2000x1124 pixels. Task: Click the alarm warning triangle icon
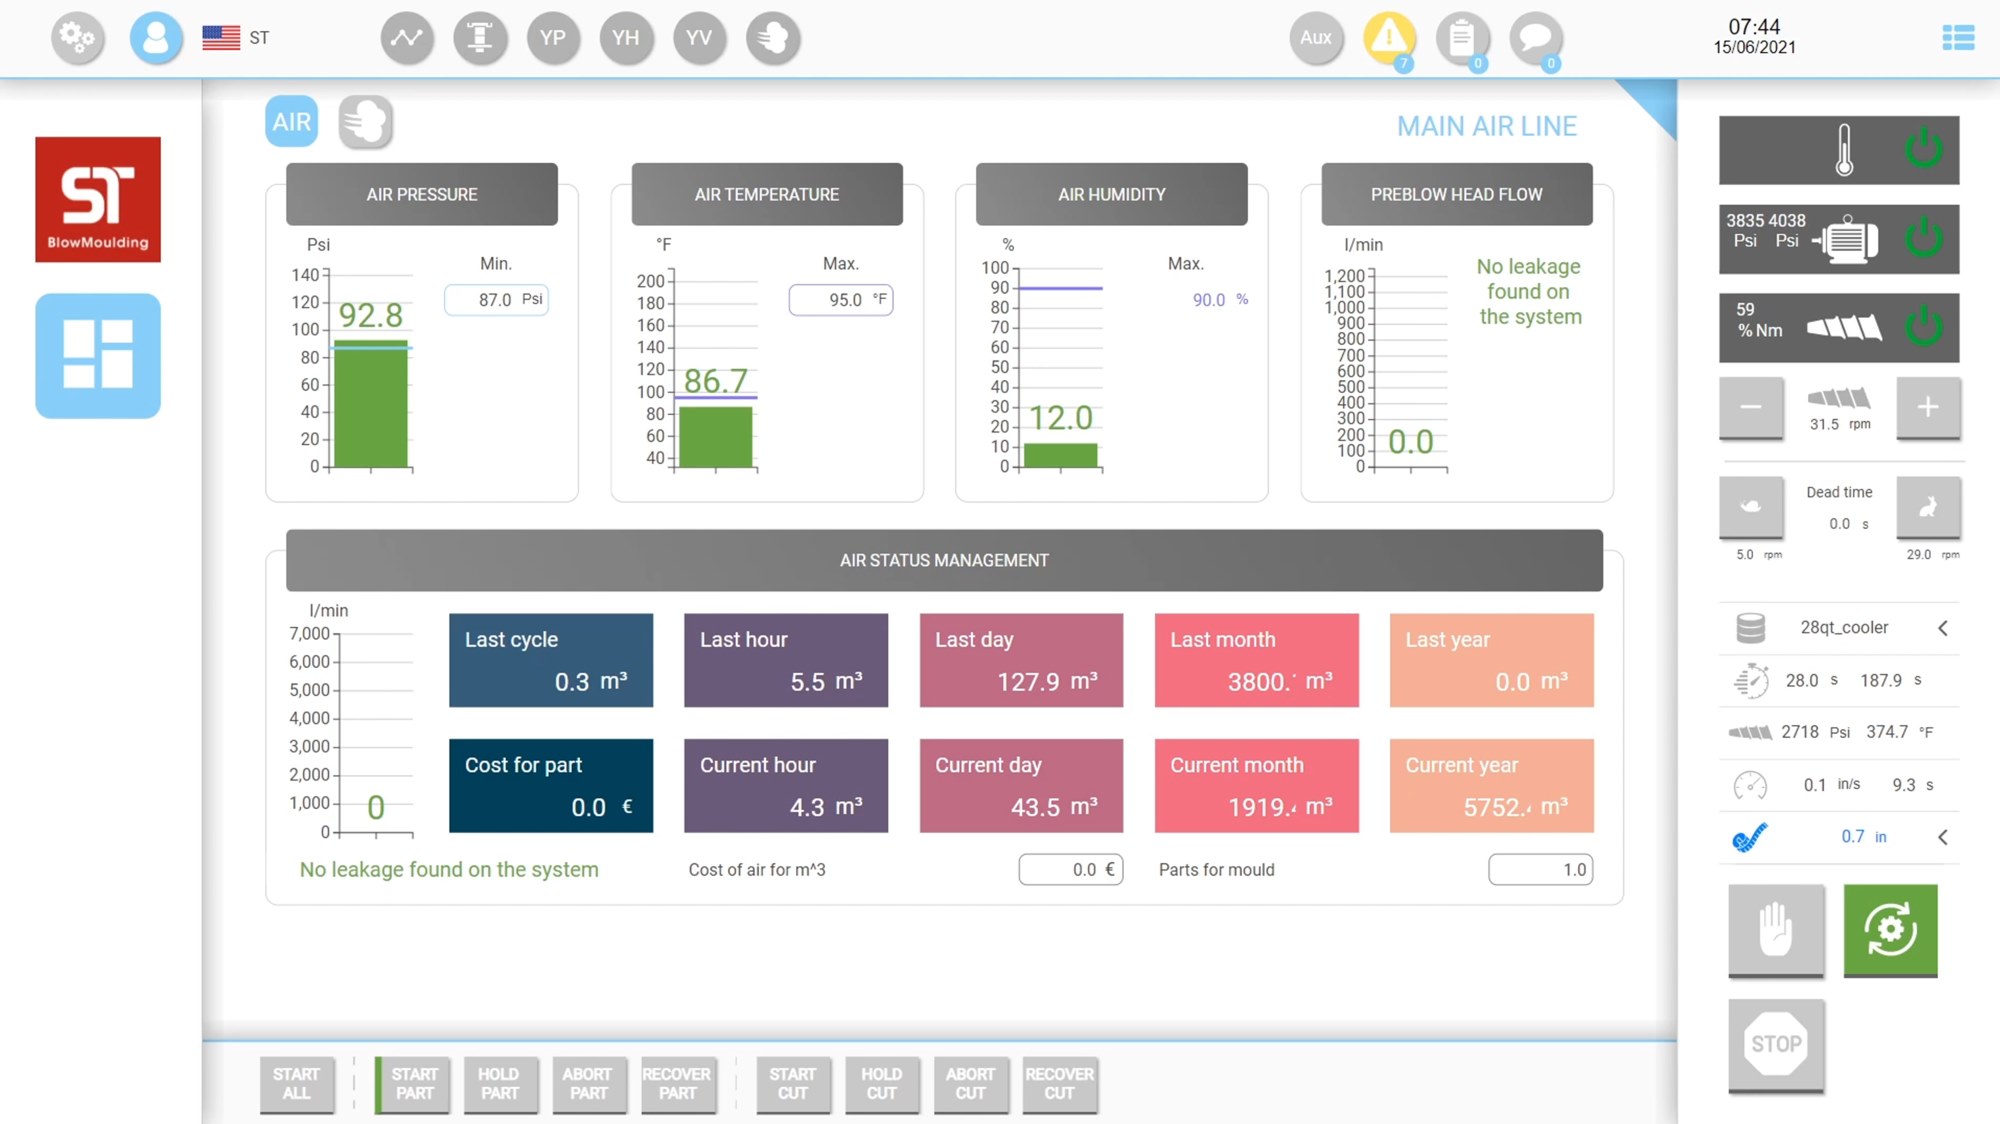pyautogui.click(x=1388, y=38)
